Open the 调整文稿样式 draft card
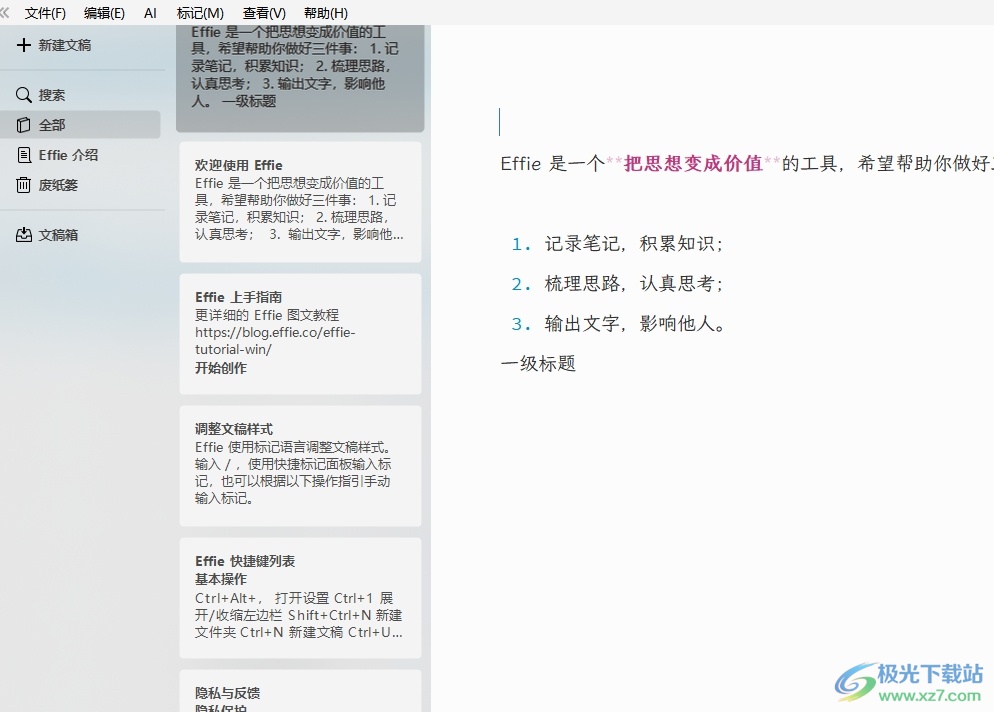Image resolution: width=994 pixels, height=712 pixels. (x=300, y=465)
